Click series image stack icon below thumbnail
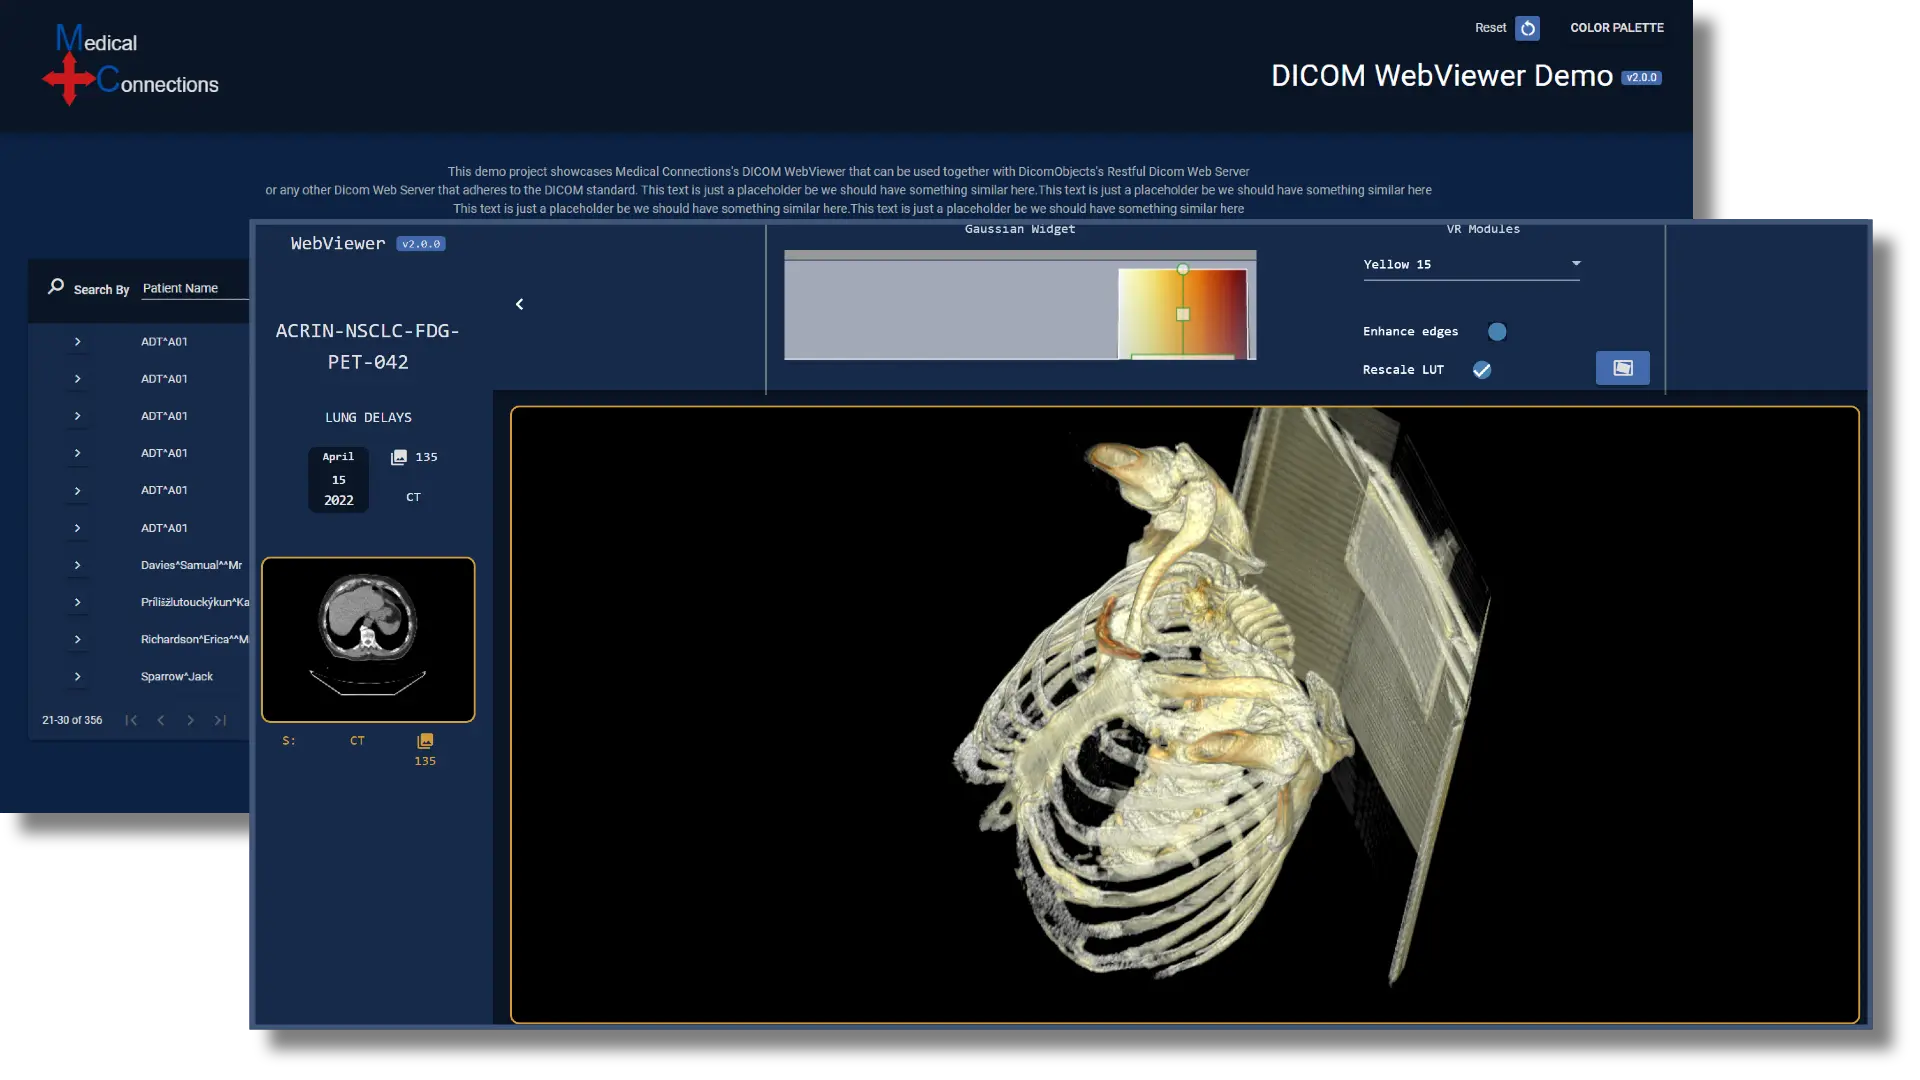 coord(425,741)
